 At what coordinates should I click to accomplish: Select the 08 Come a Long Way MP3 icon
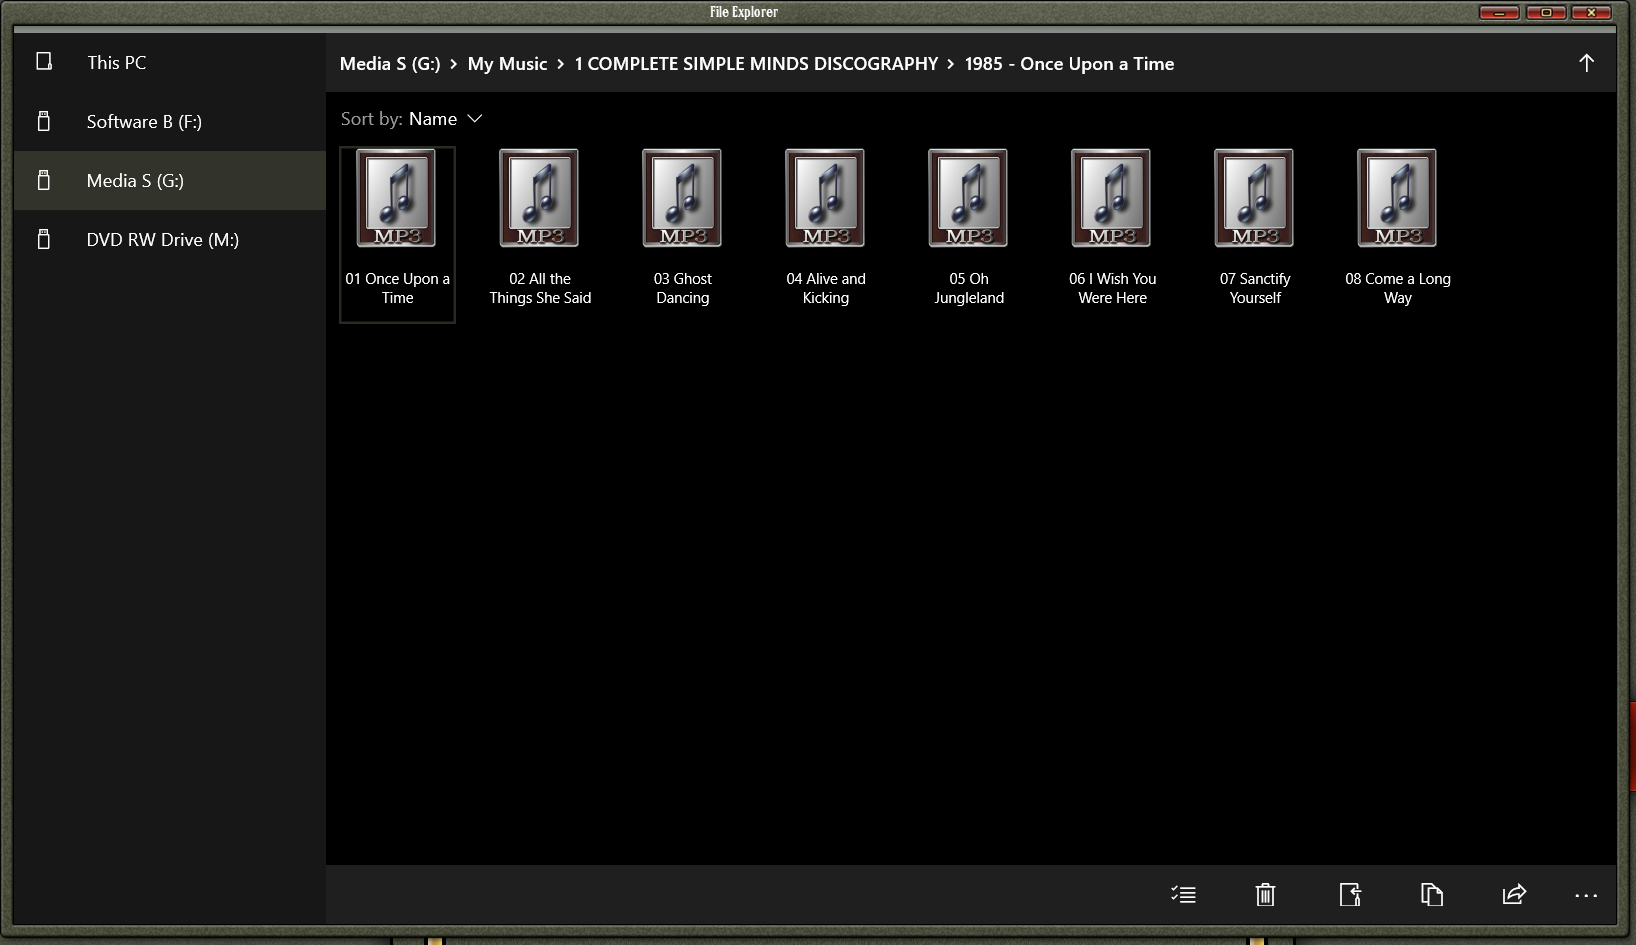pyautogui.click(x=1398, y=198)
